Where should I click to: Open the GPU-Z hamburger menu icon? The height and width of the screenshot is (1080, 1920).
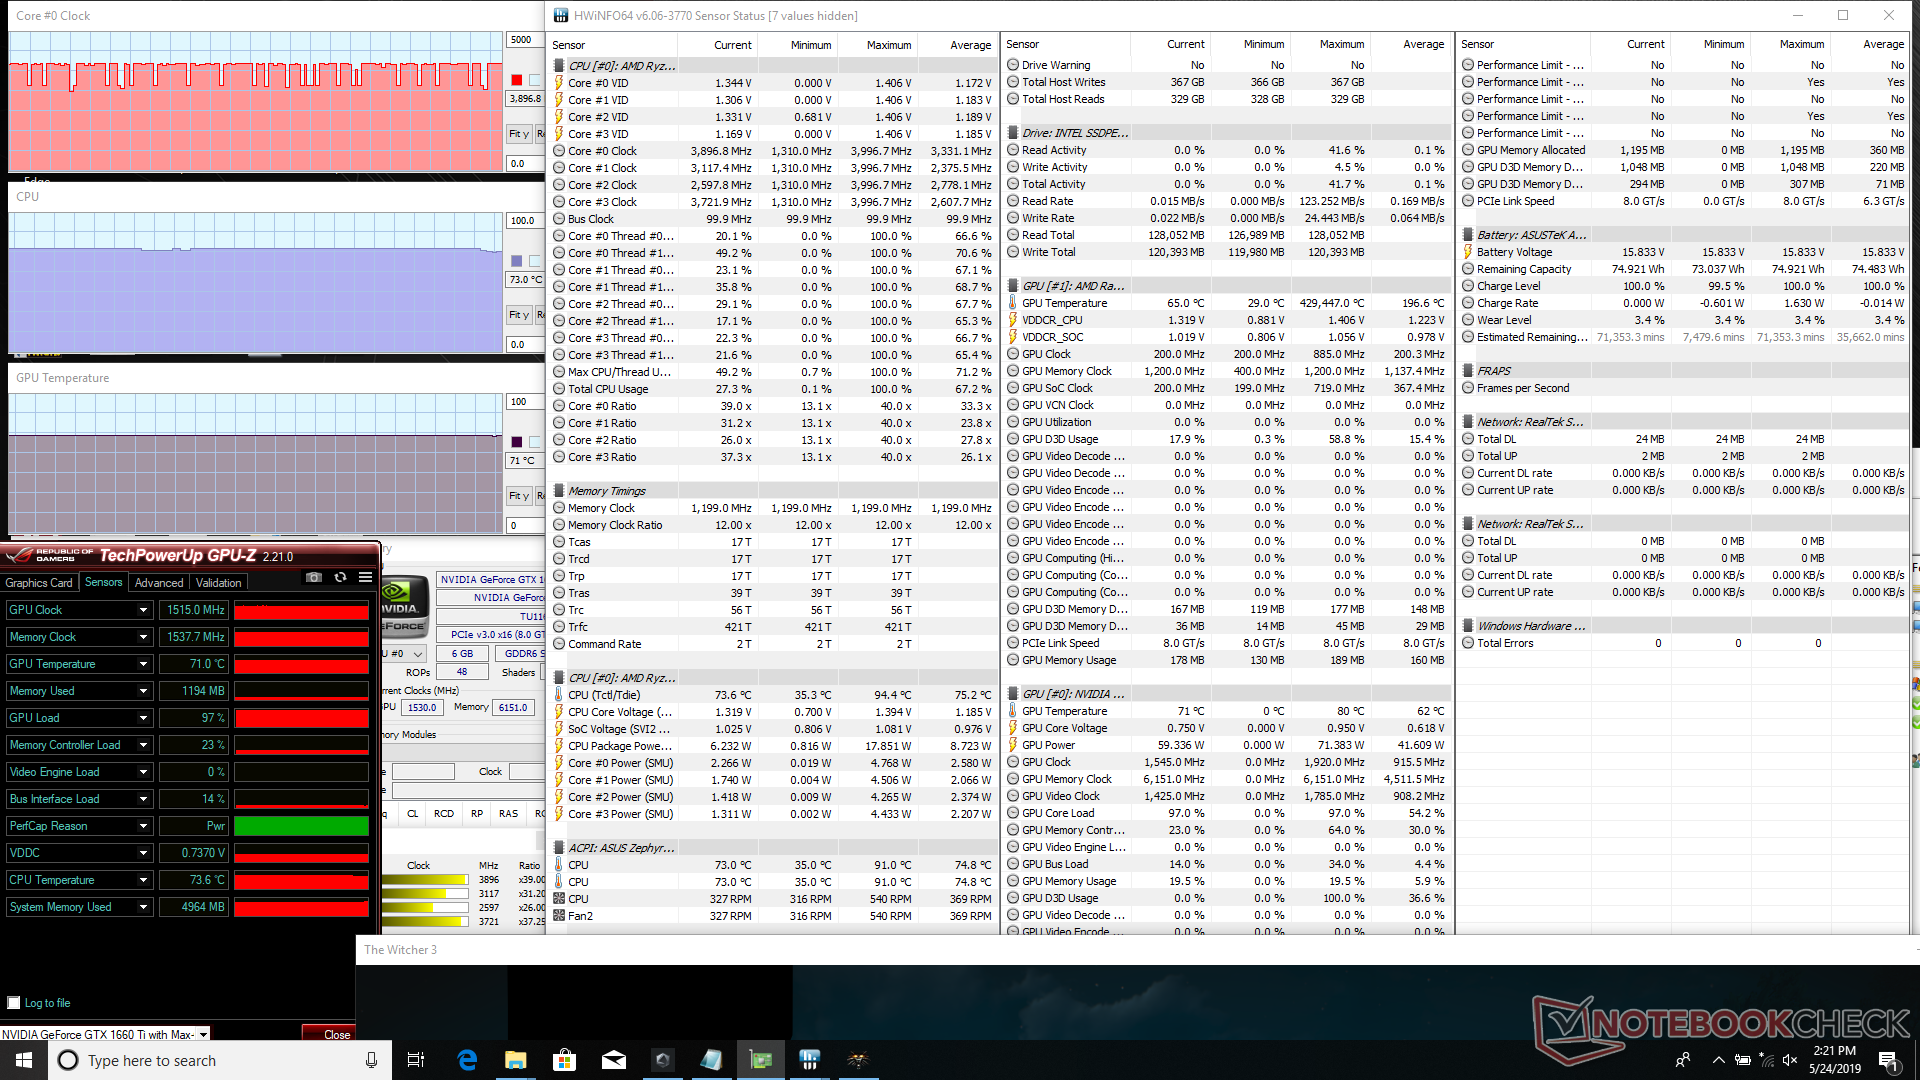pos(366,578)
